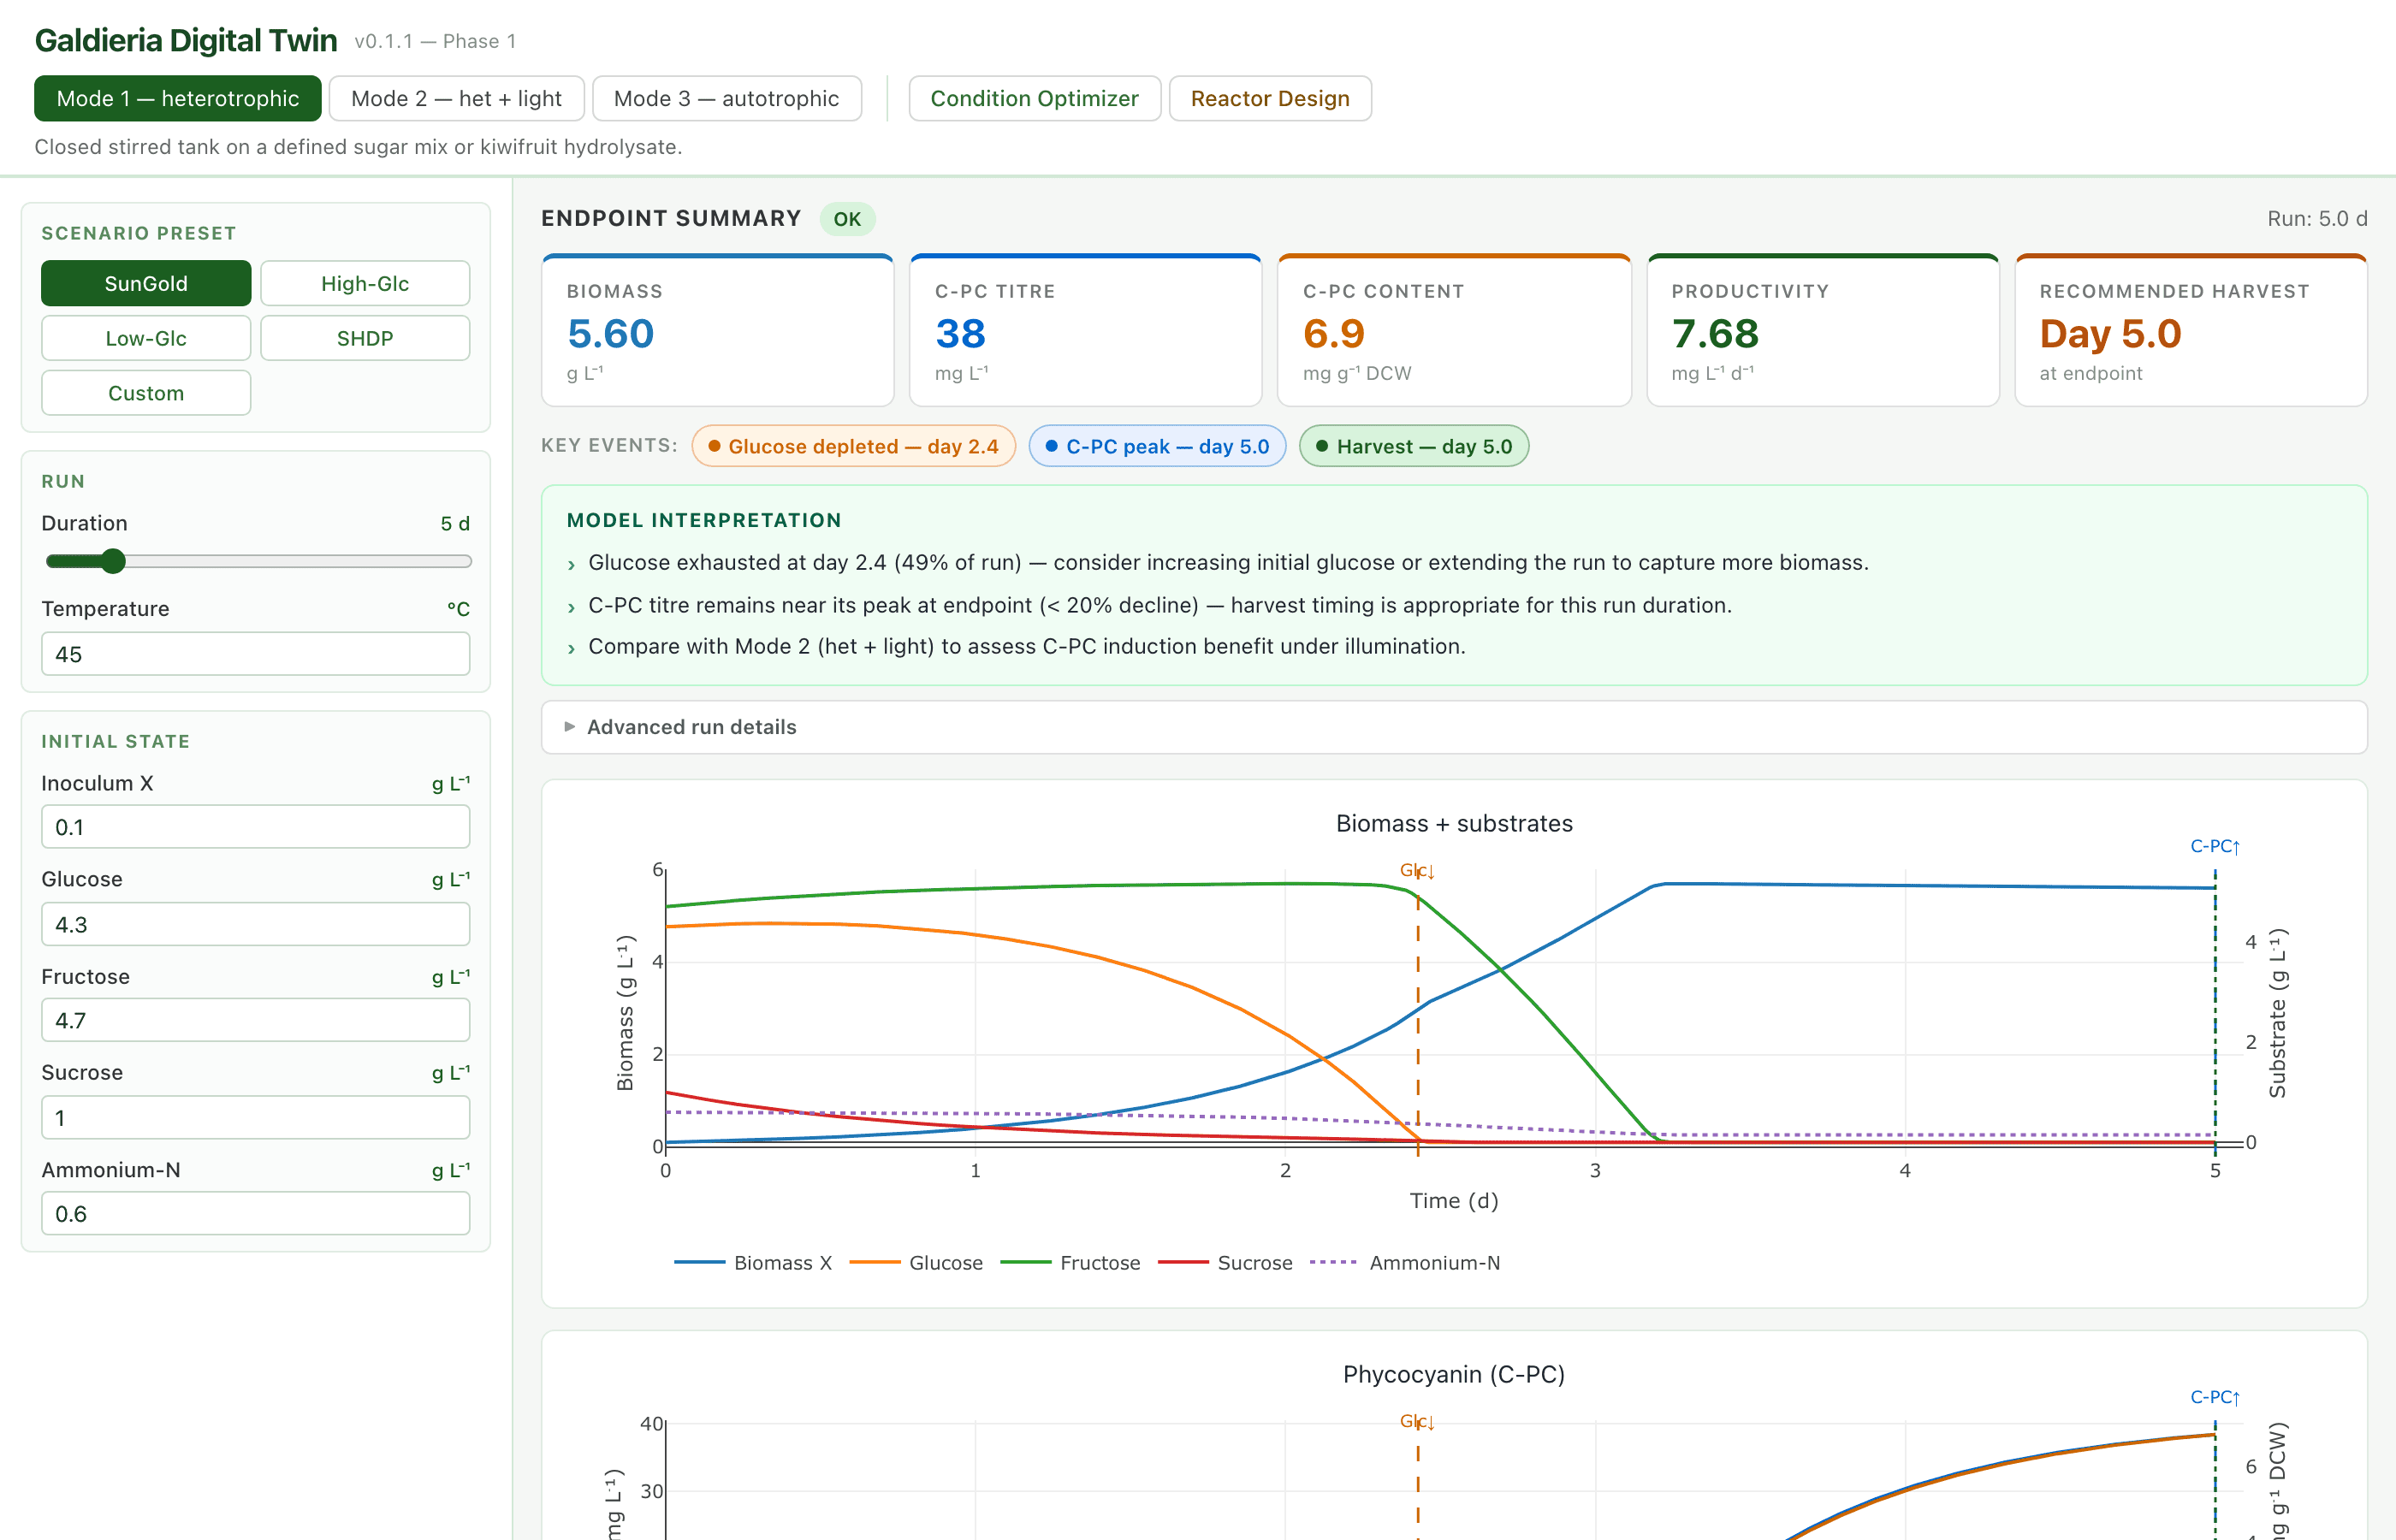Click the v0.1.1 — Phase 1 version text
Image resolution: width=2396 pixels, height=1540 pixels.
tap(435, 41)
